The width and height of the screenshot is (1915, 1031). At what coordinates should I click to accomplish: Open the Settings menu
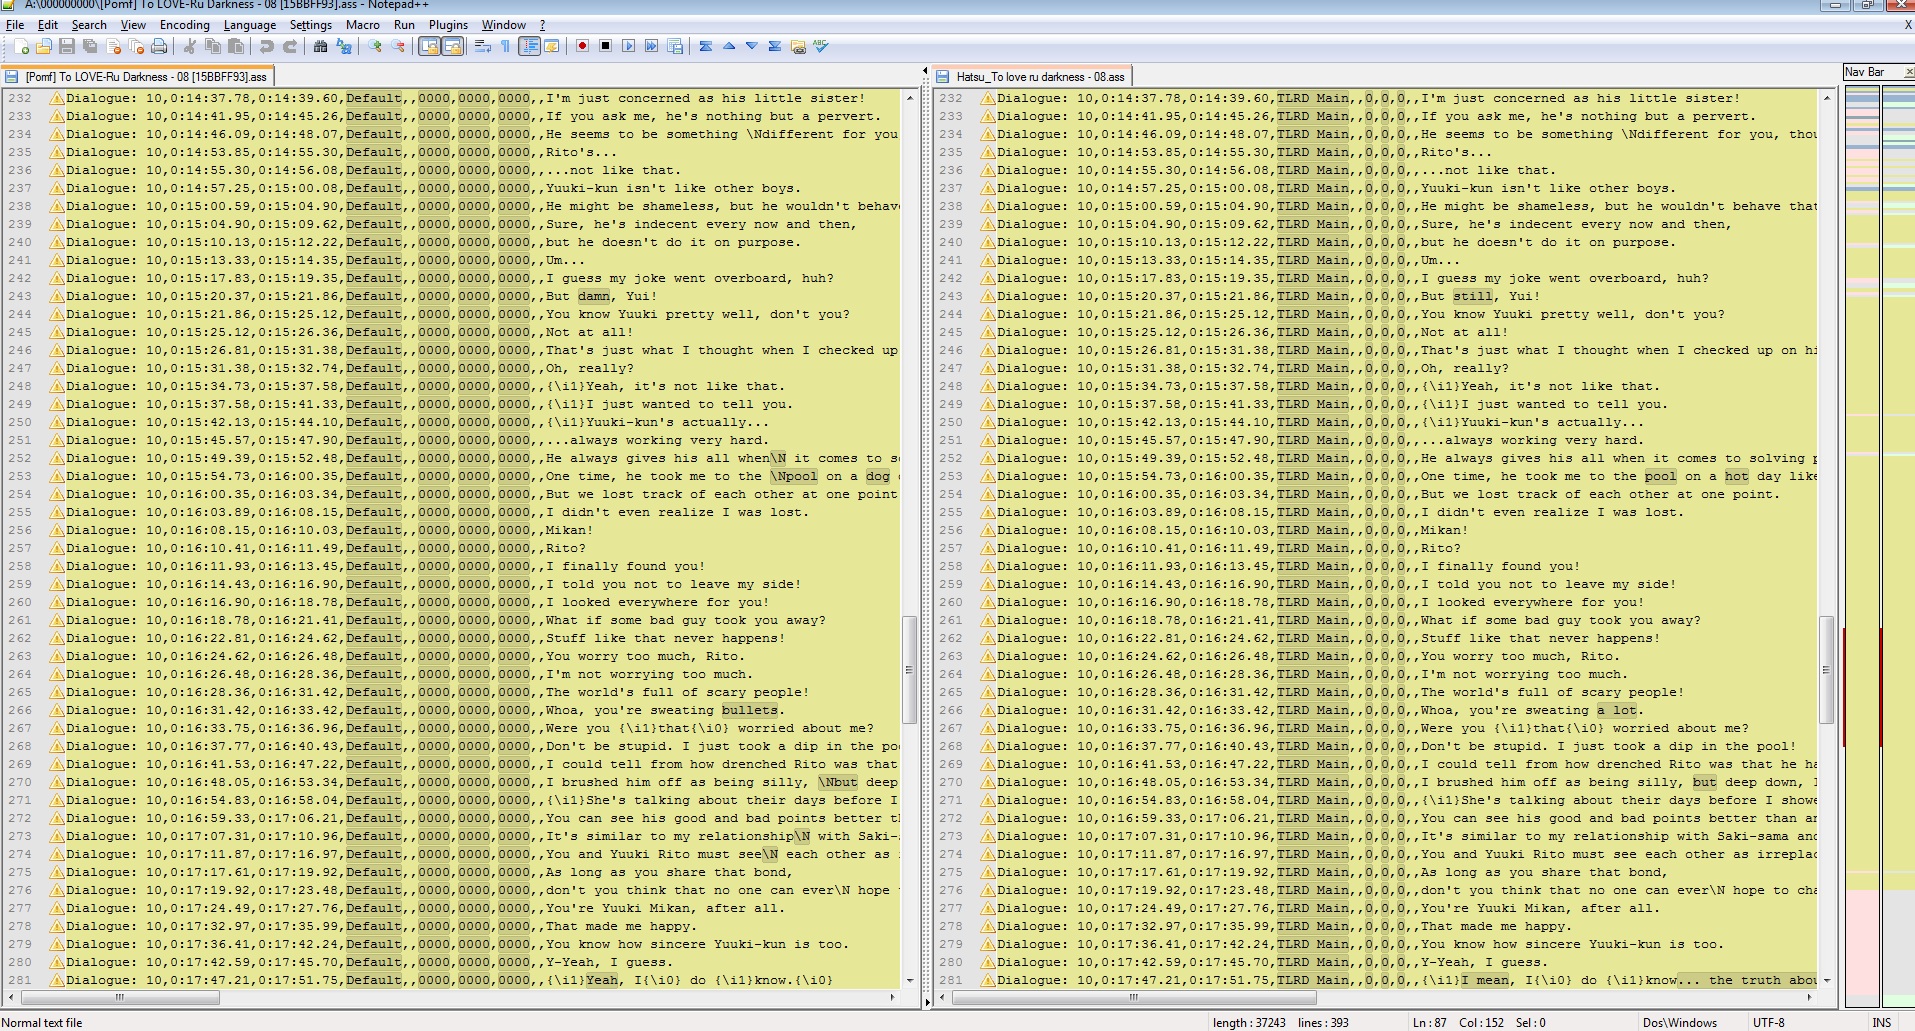click(311, 25)
